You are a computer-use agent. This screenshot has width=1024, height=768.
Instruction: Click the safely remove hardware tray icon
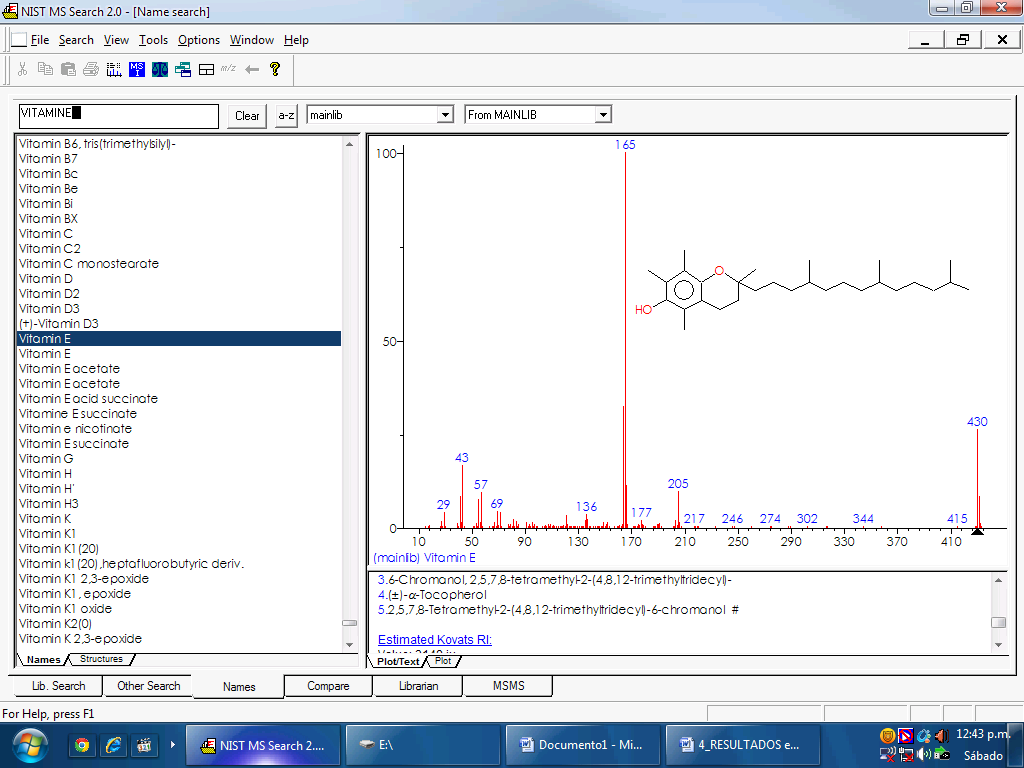pyautogui.click(x=942, y=754)
